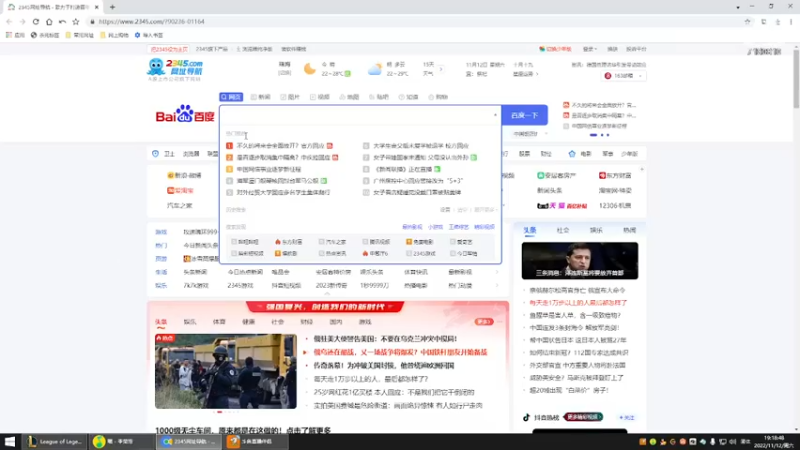Click the moon weather icon for tonight

pyautogui.click(x=310, y=69)
